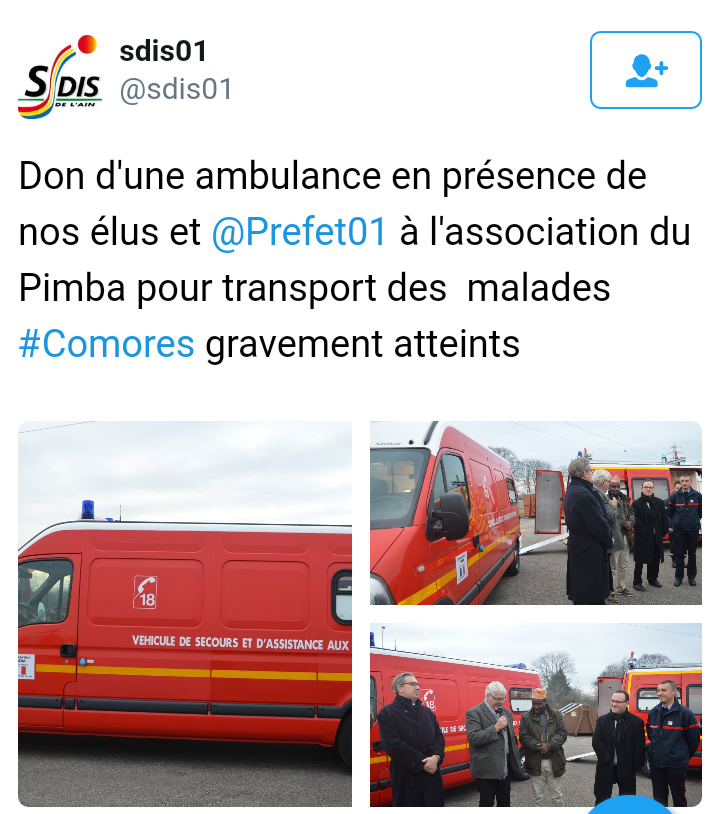Open the top-right photo with van mirror
This screenshot has width=720, height=814.
536,513
